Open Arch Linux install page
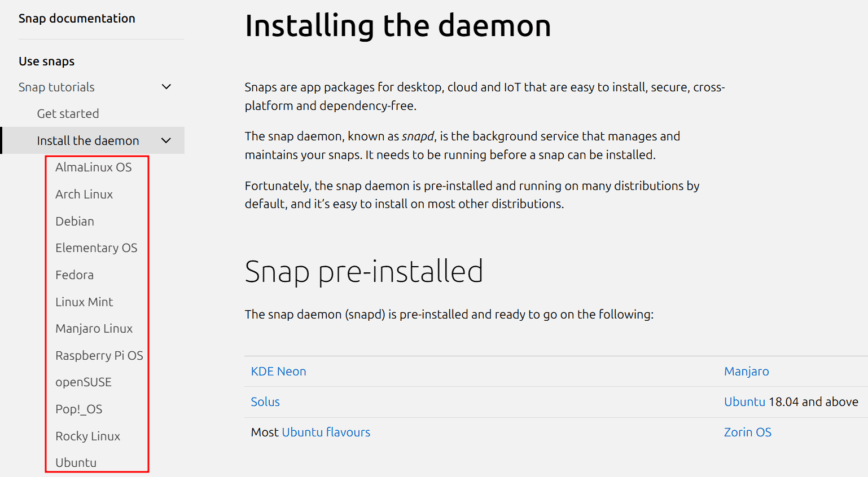Viewport: 868px width, 477px height. click(x=84, y=194)
